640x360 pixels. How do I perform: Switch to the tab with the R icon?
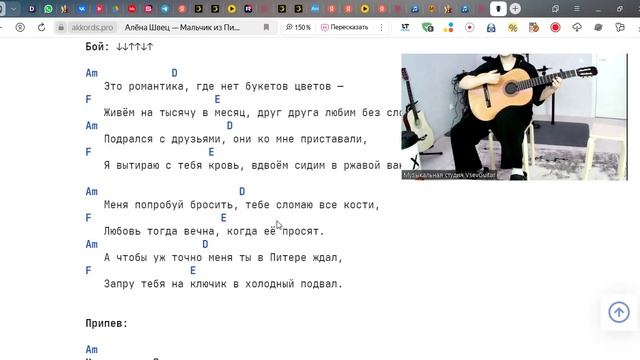point(248,9)
